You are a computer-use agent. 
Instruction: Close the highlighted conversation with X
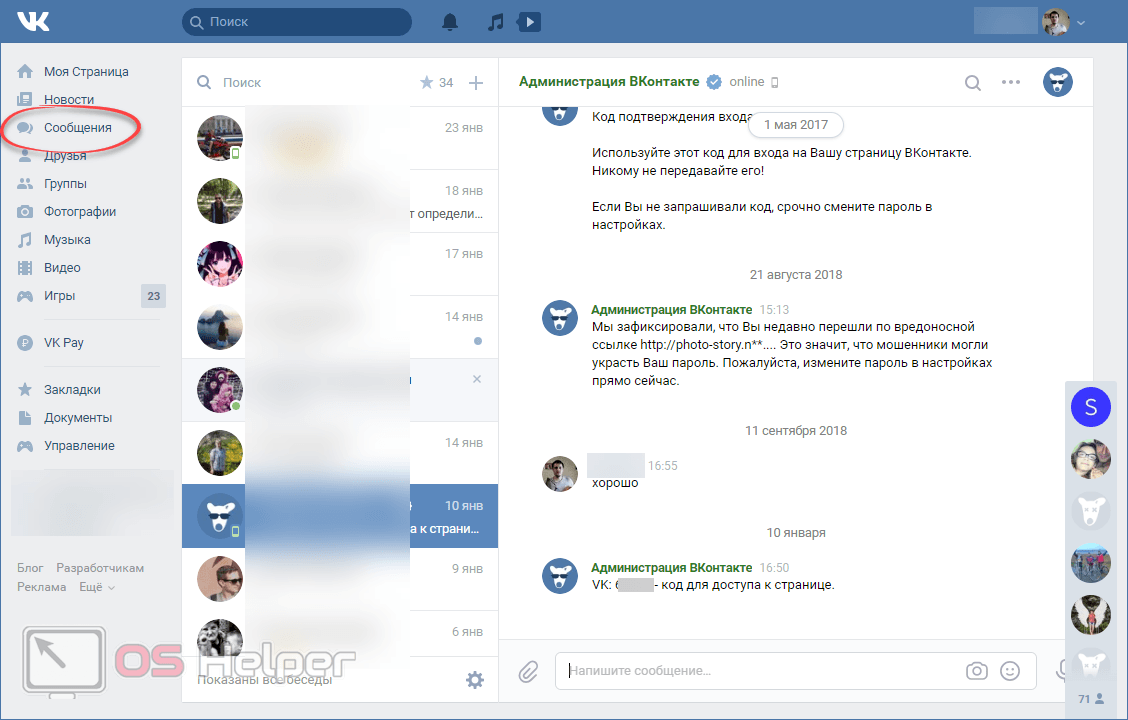(476, 379)
